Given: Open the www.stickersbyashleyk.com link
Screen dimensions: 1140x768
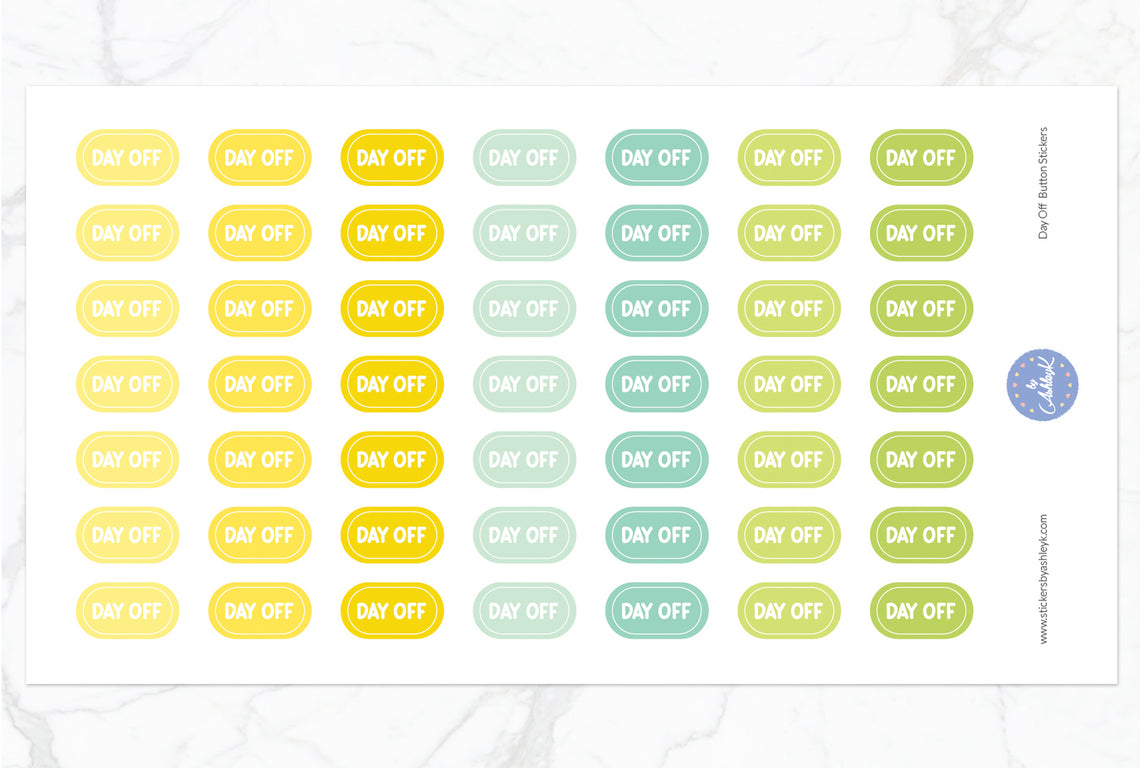Looking at the screenshot, I should click(1043, 579).
